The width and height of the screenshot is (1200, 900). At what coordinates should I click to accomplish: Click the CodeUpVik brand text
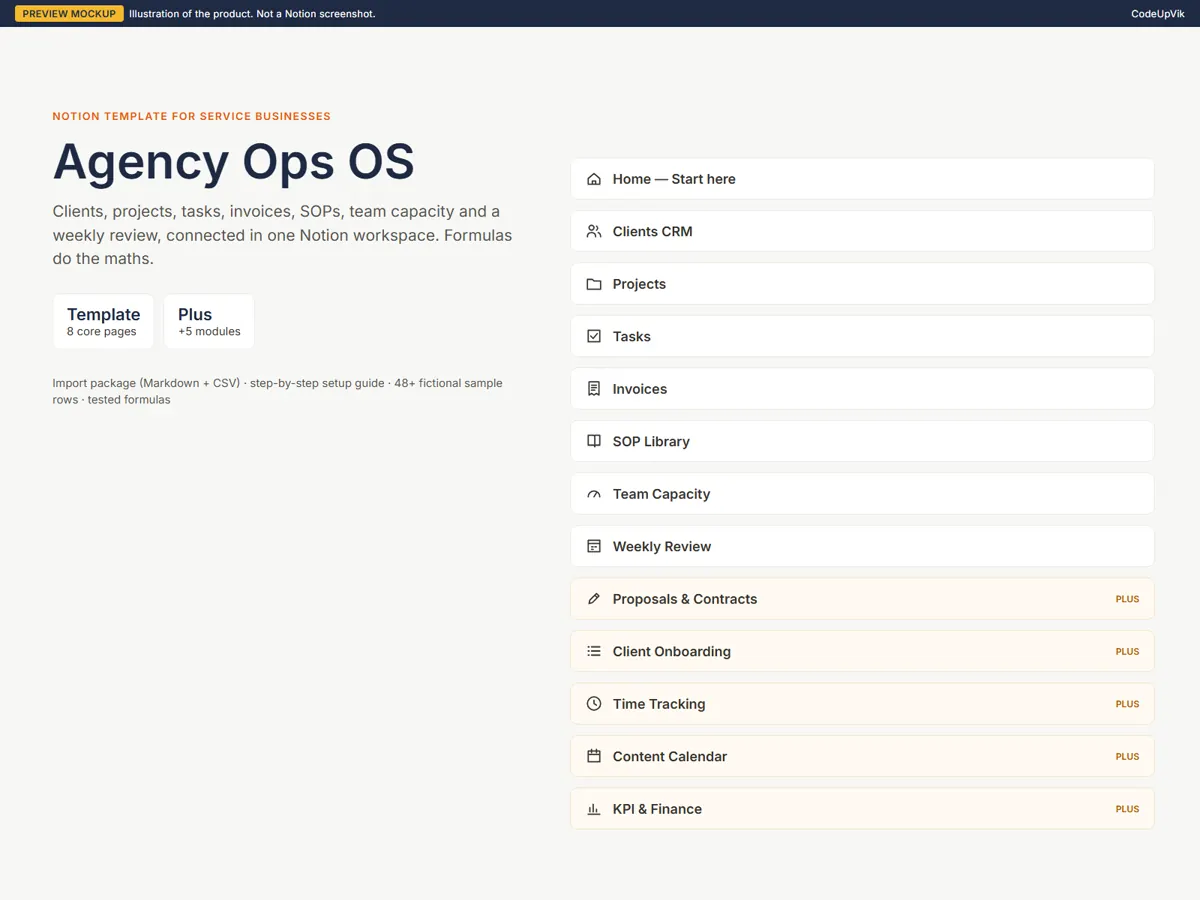pyautogui.click(x=1158, y=14)
